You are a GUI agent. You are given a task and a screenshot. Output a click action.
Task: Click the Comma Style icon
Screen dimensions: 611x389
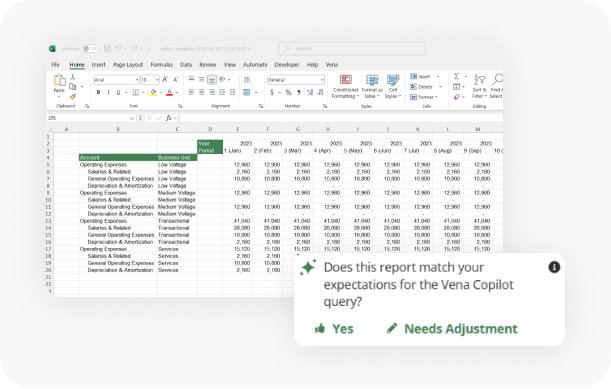tap(298, 92)
